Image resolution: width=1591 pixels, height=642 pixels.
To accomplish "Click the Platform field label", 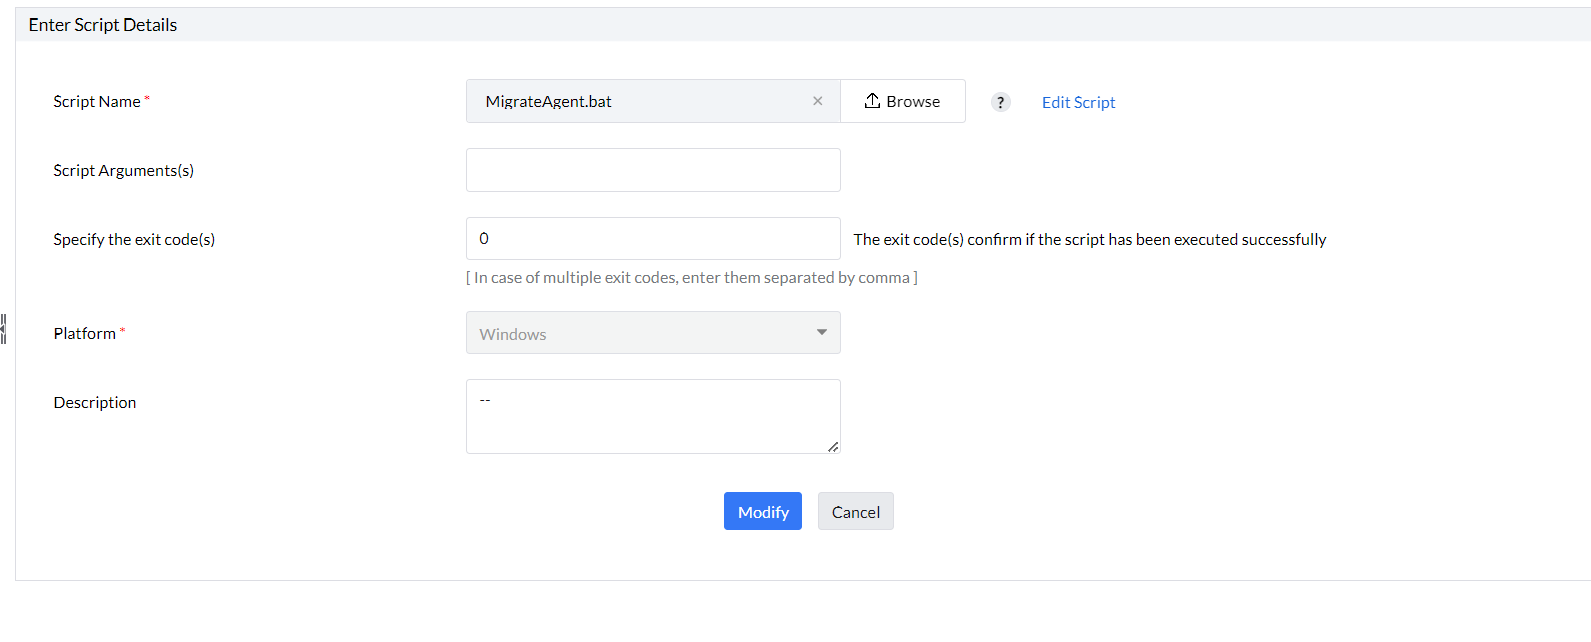I will 85,333.
